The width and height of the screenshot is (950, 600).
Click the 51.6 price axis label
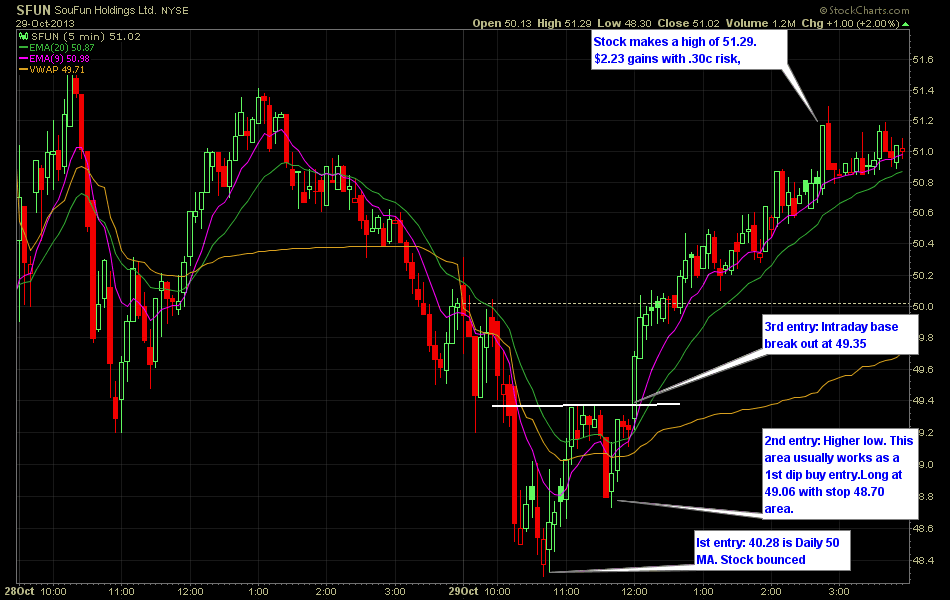click(x=923, y=59)
